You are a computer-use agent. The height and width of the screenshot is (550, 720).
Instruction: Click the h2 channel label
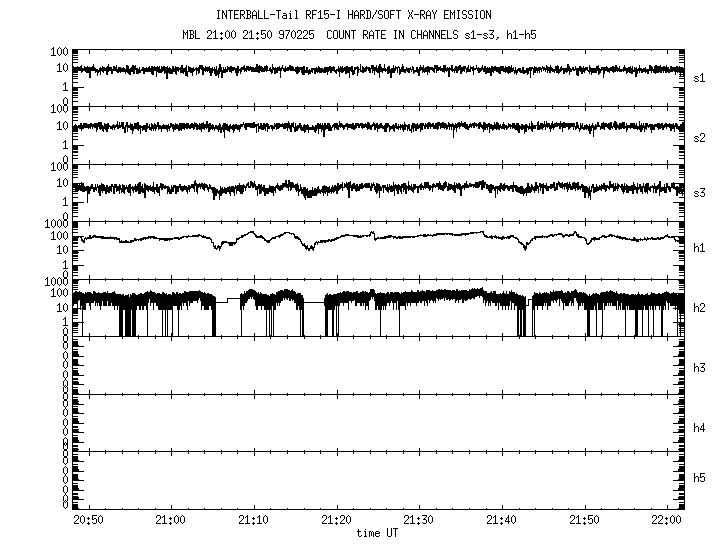click(x=700, y=308)
